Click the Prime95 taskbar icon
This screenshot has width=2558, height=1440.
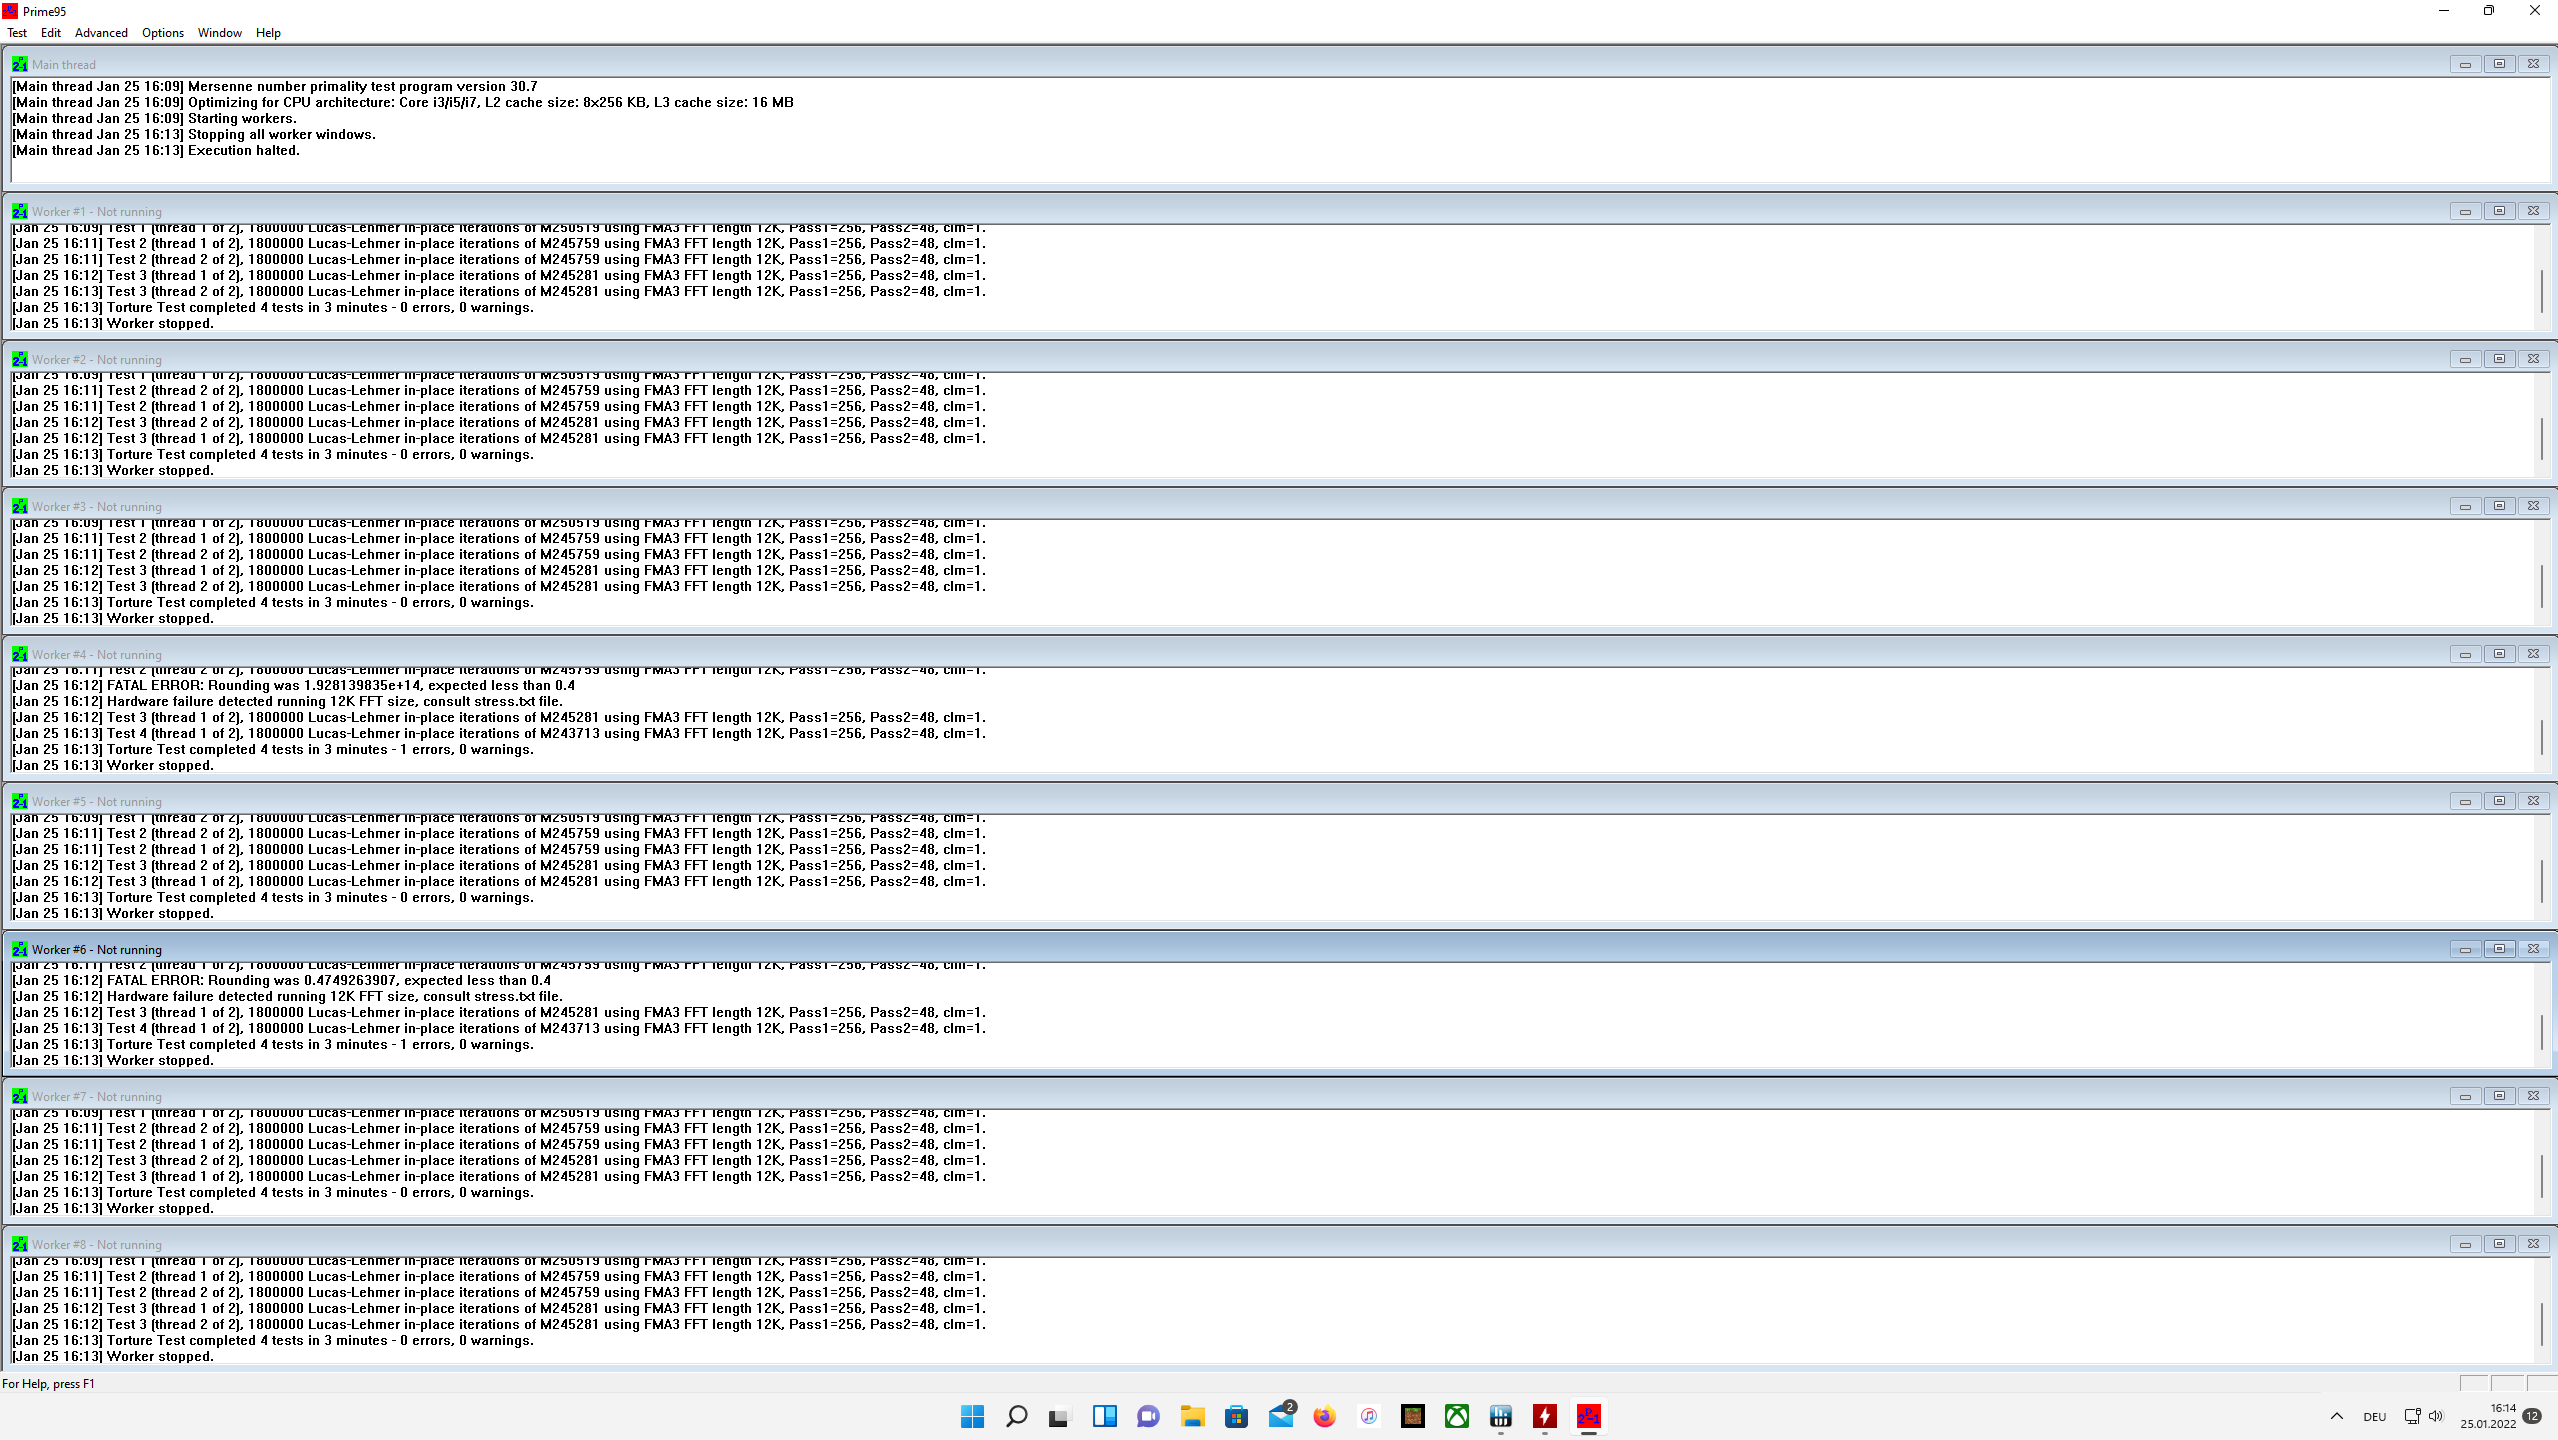pyautogui.click(x=1588, y=1416)
